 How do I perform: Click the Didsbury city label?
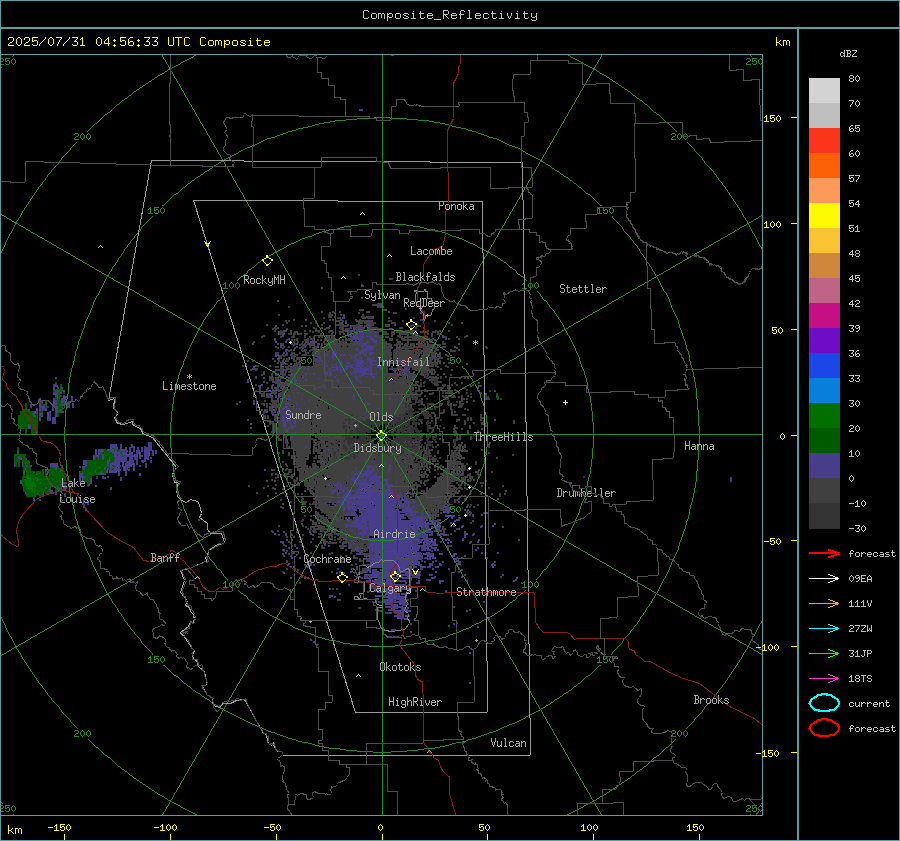[377, 448]
